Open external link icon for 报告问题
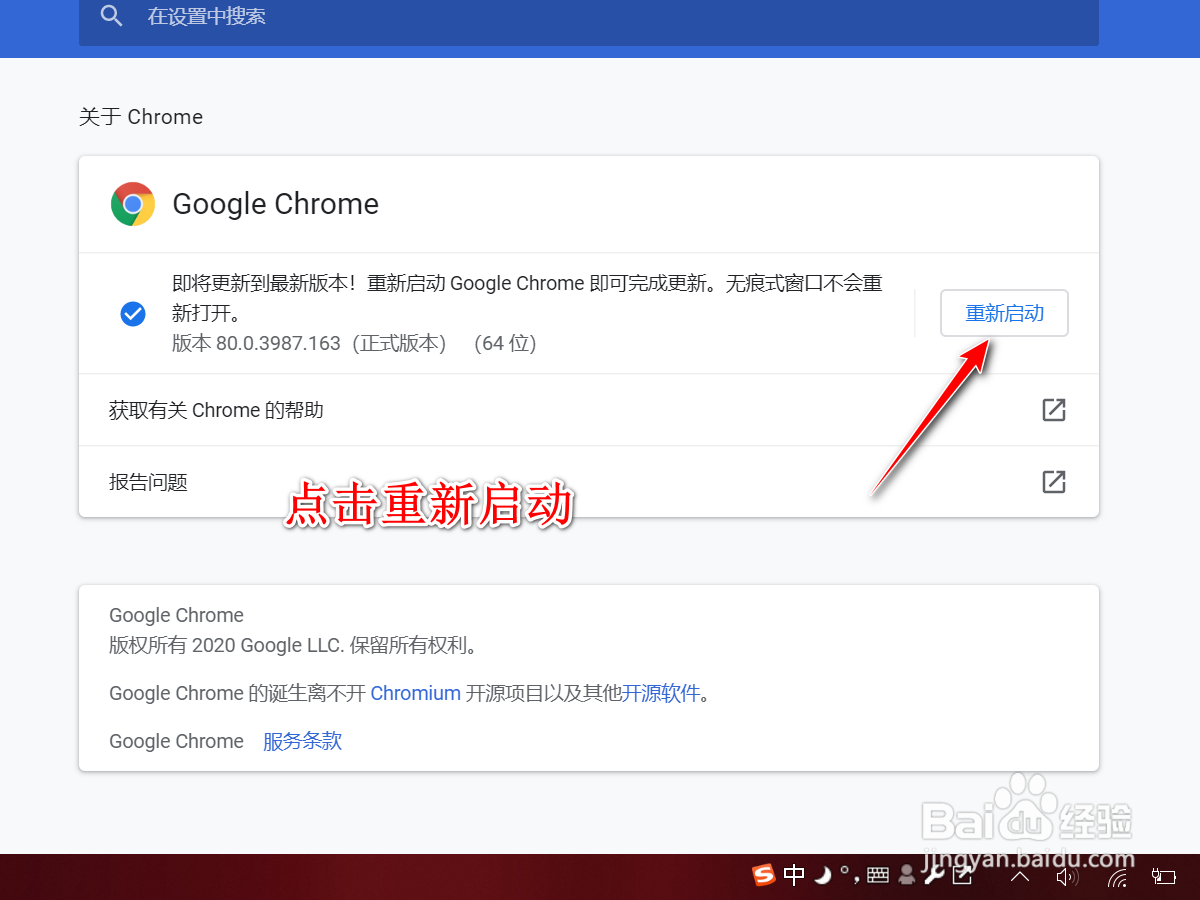1200x900 pixels. coord(1054,482)
